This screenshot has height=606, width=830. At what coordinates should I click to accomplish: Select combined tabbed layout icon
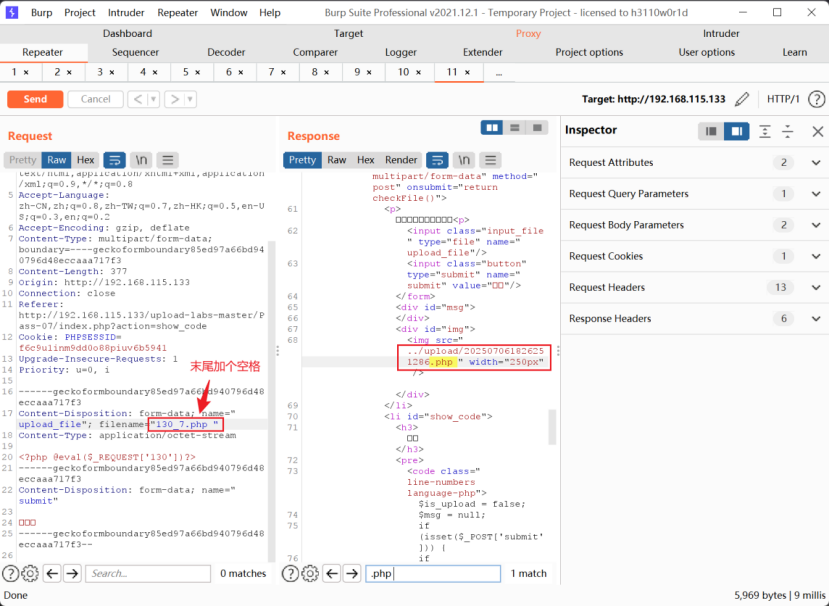point(537,128)
